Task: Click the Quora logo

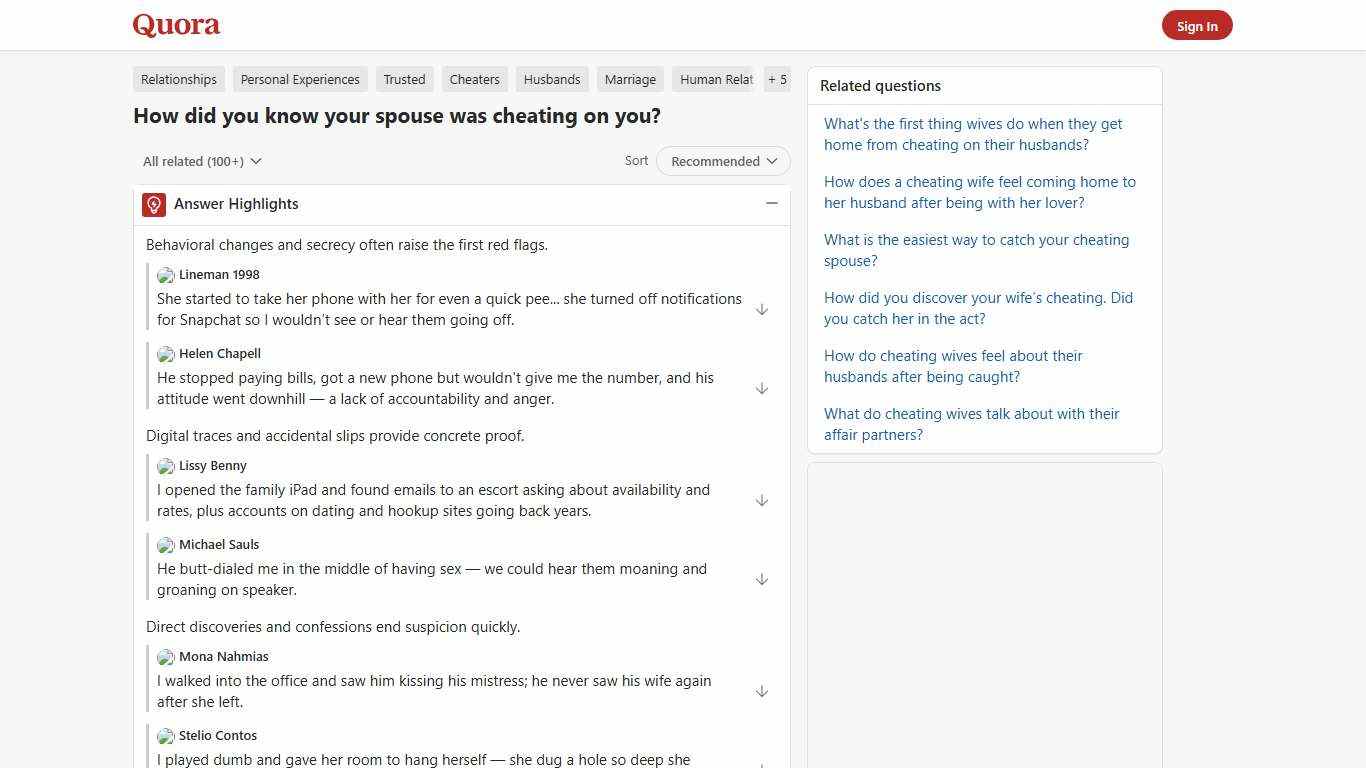Action: coord(176,24)
